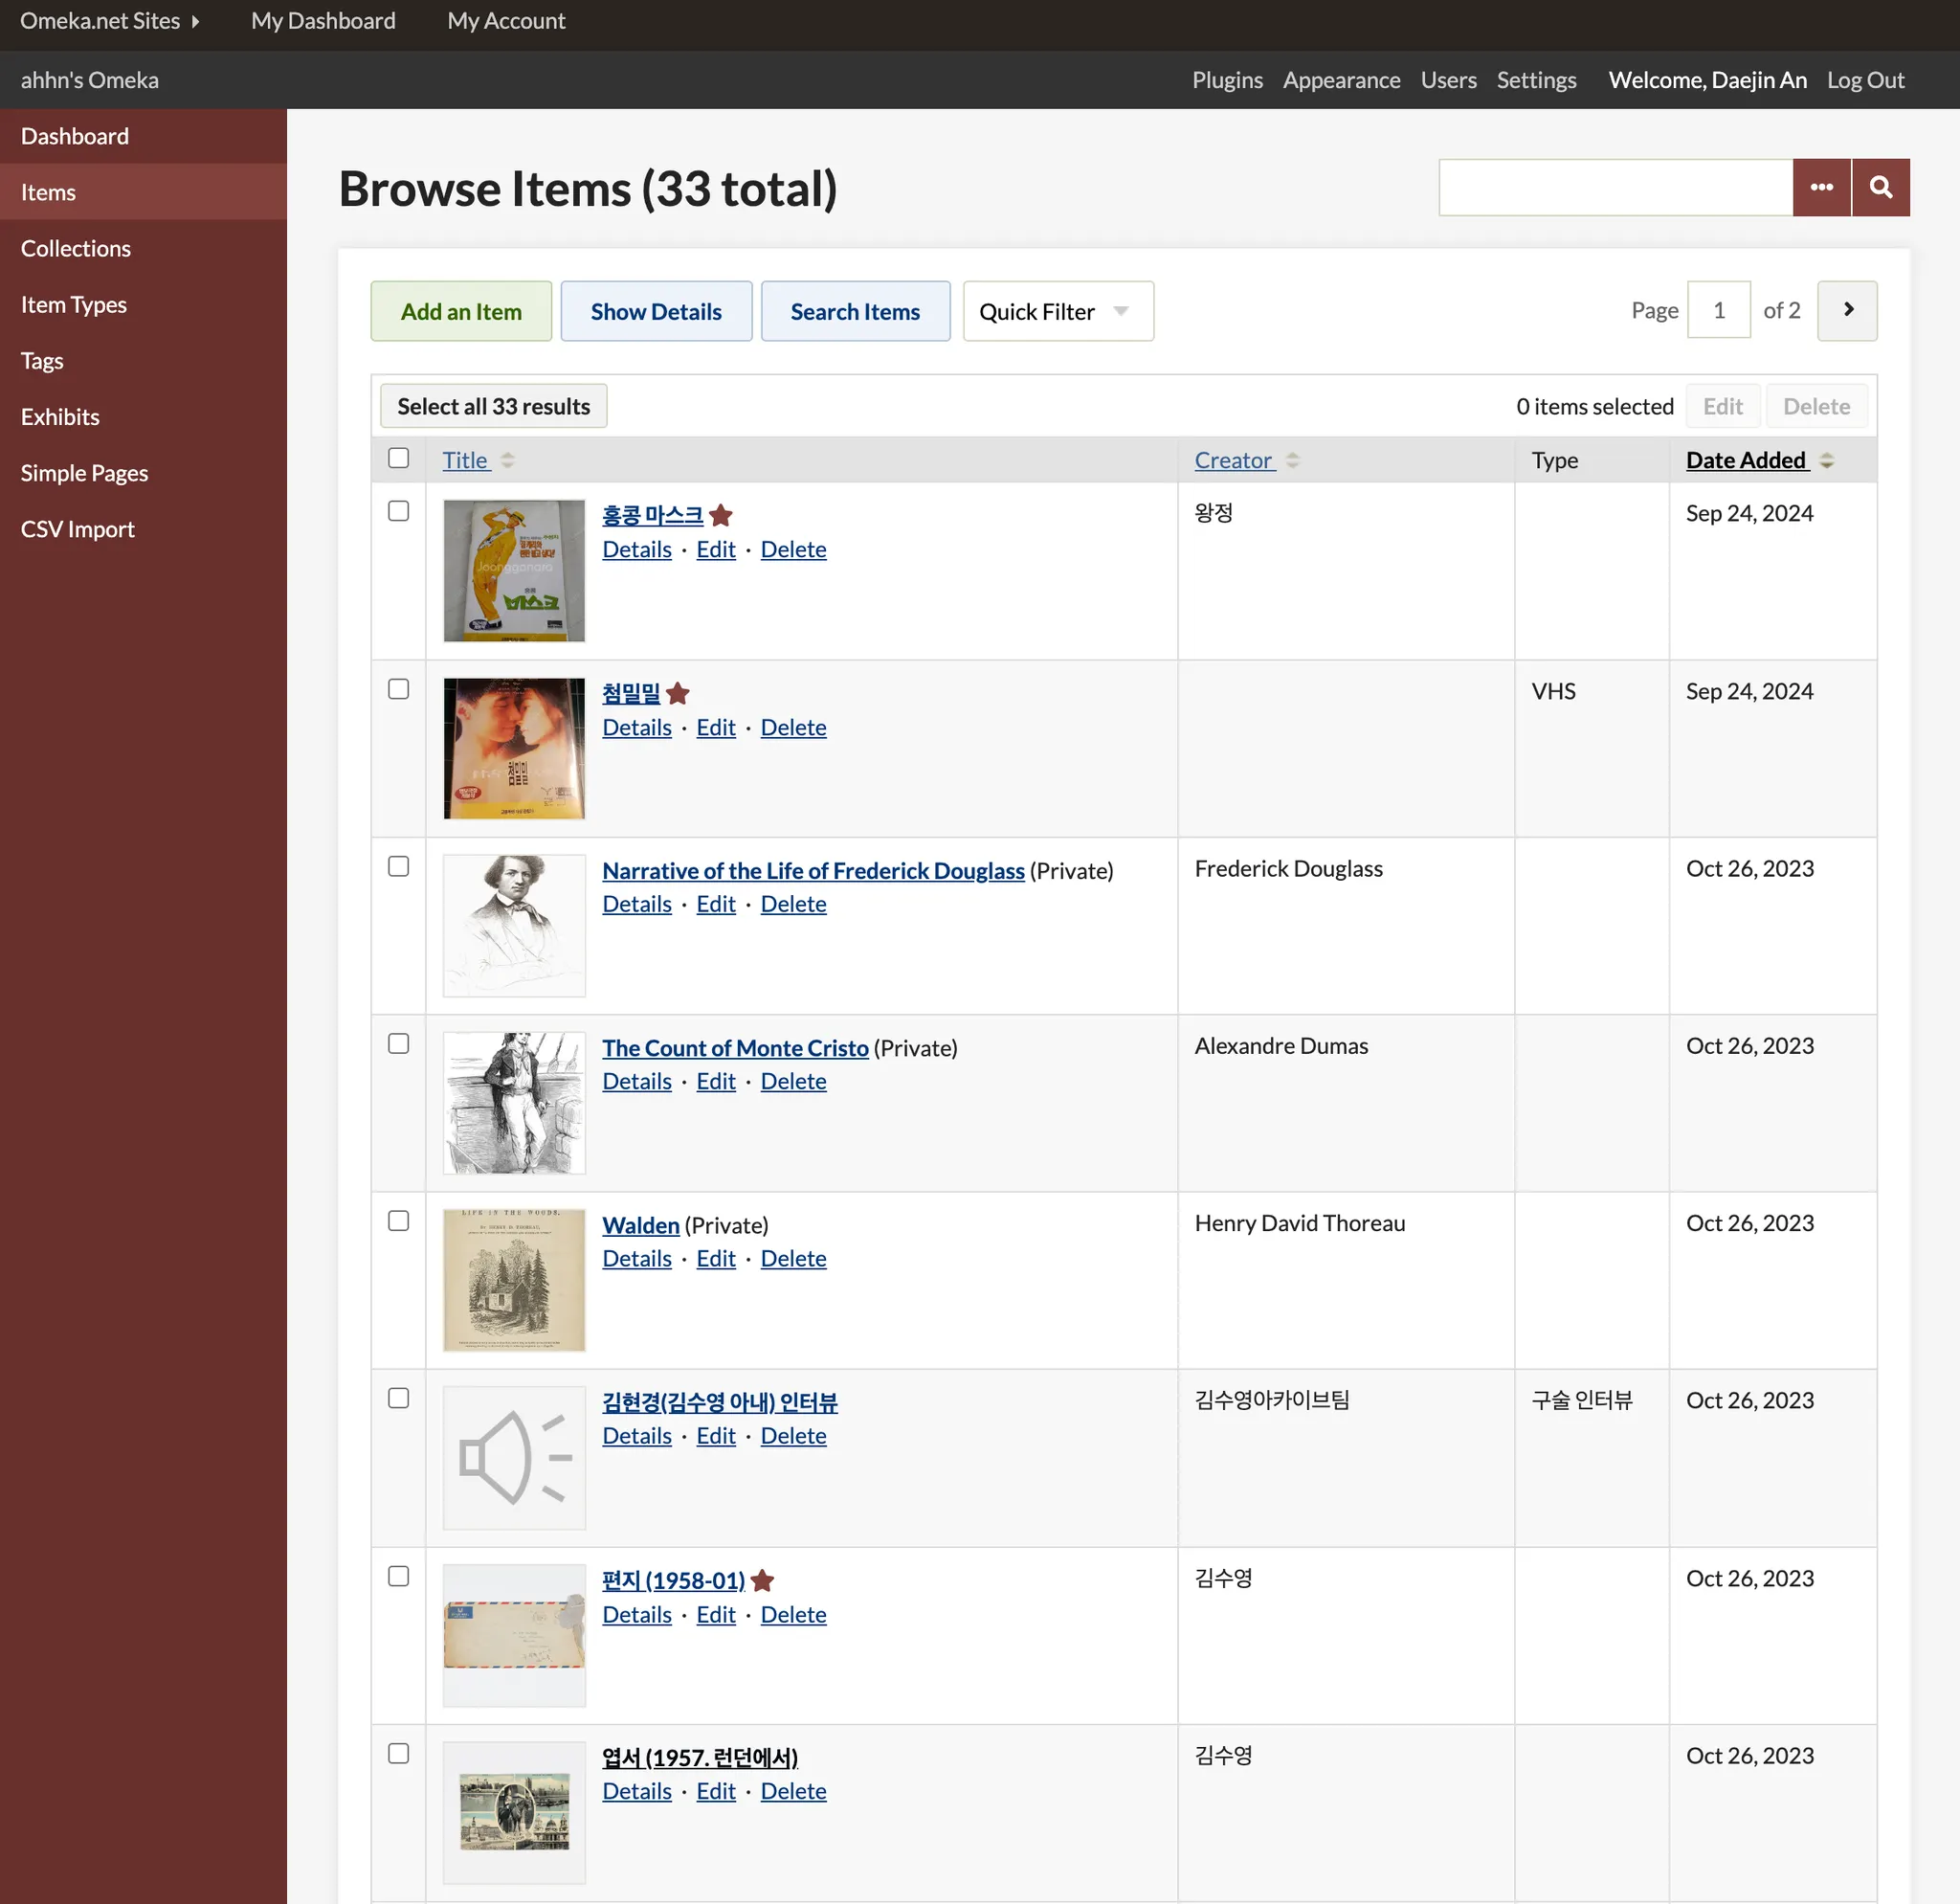This screenshot has height=1904, width=1960.
Task: Open Collections in the sidebar
Action: point(76,248)
